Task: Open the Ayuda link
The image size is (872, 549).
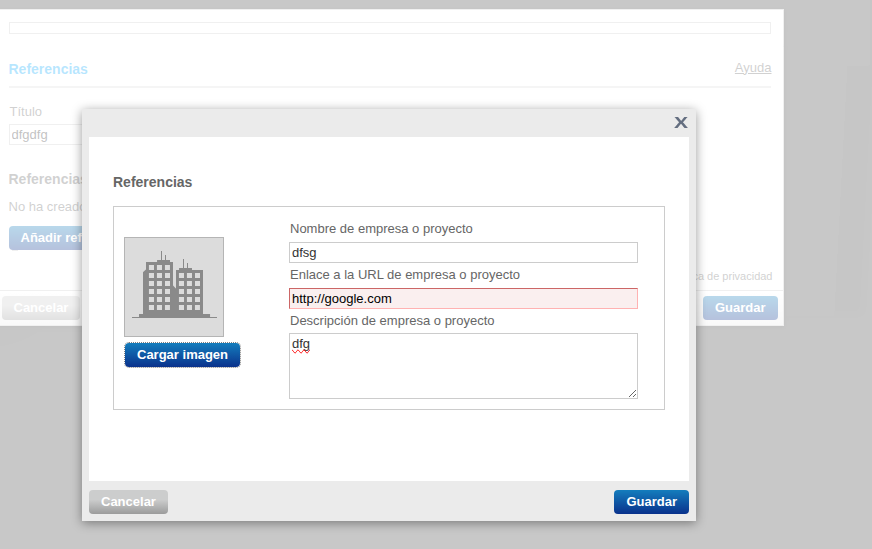Action: (752, 68)
